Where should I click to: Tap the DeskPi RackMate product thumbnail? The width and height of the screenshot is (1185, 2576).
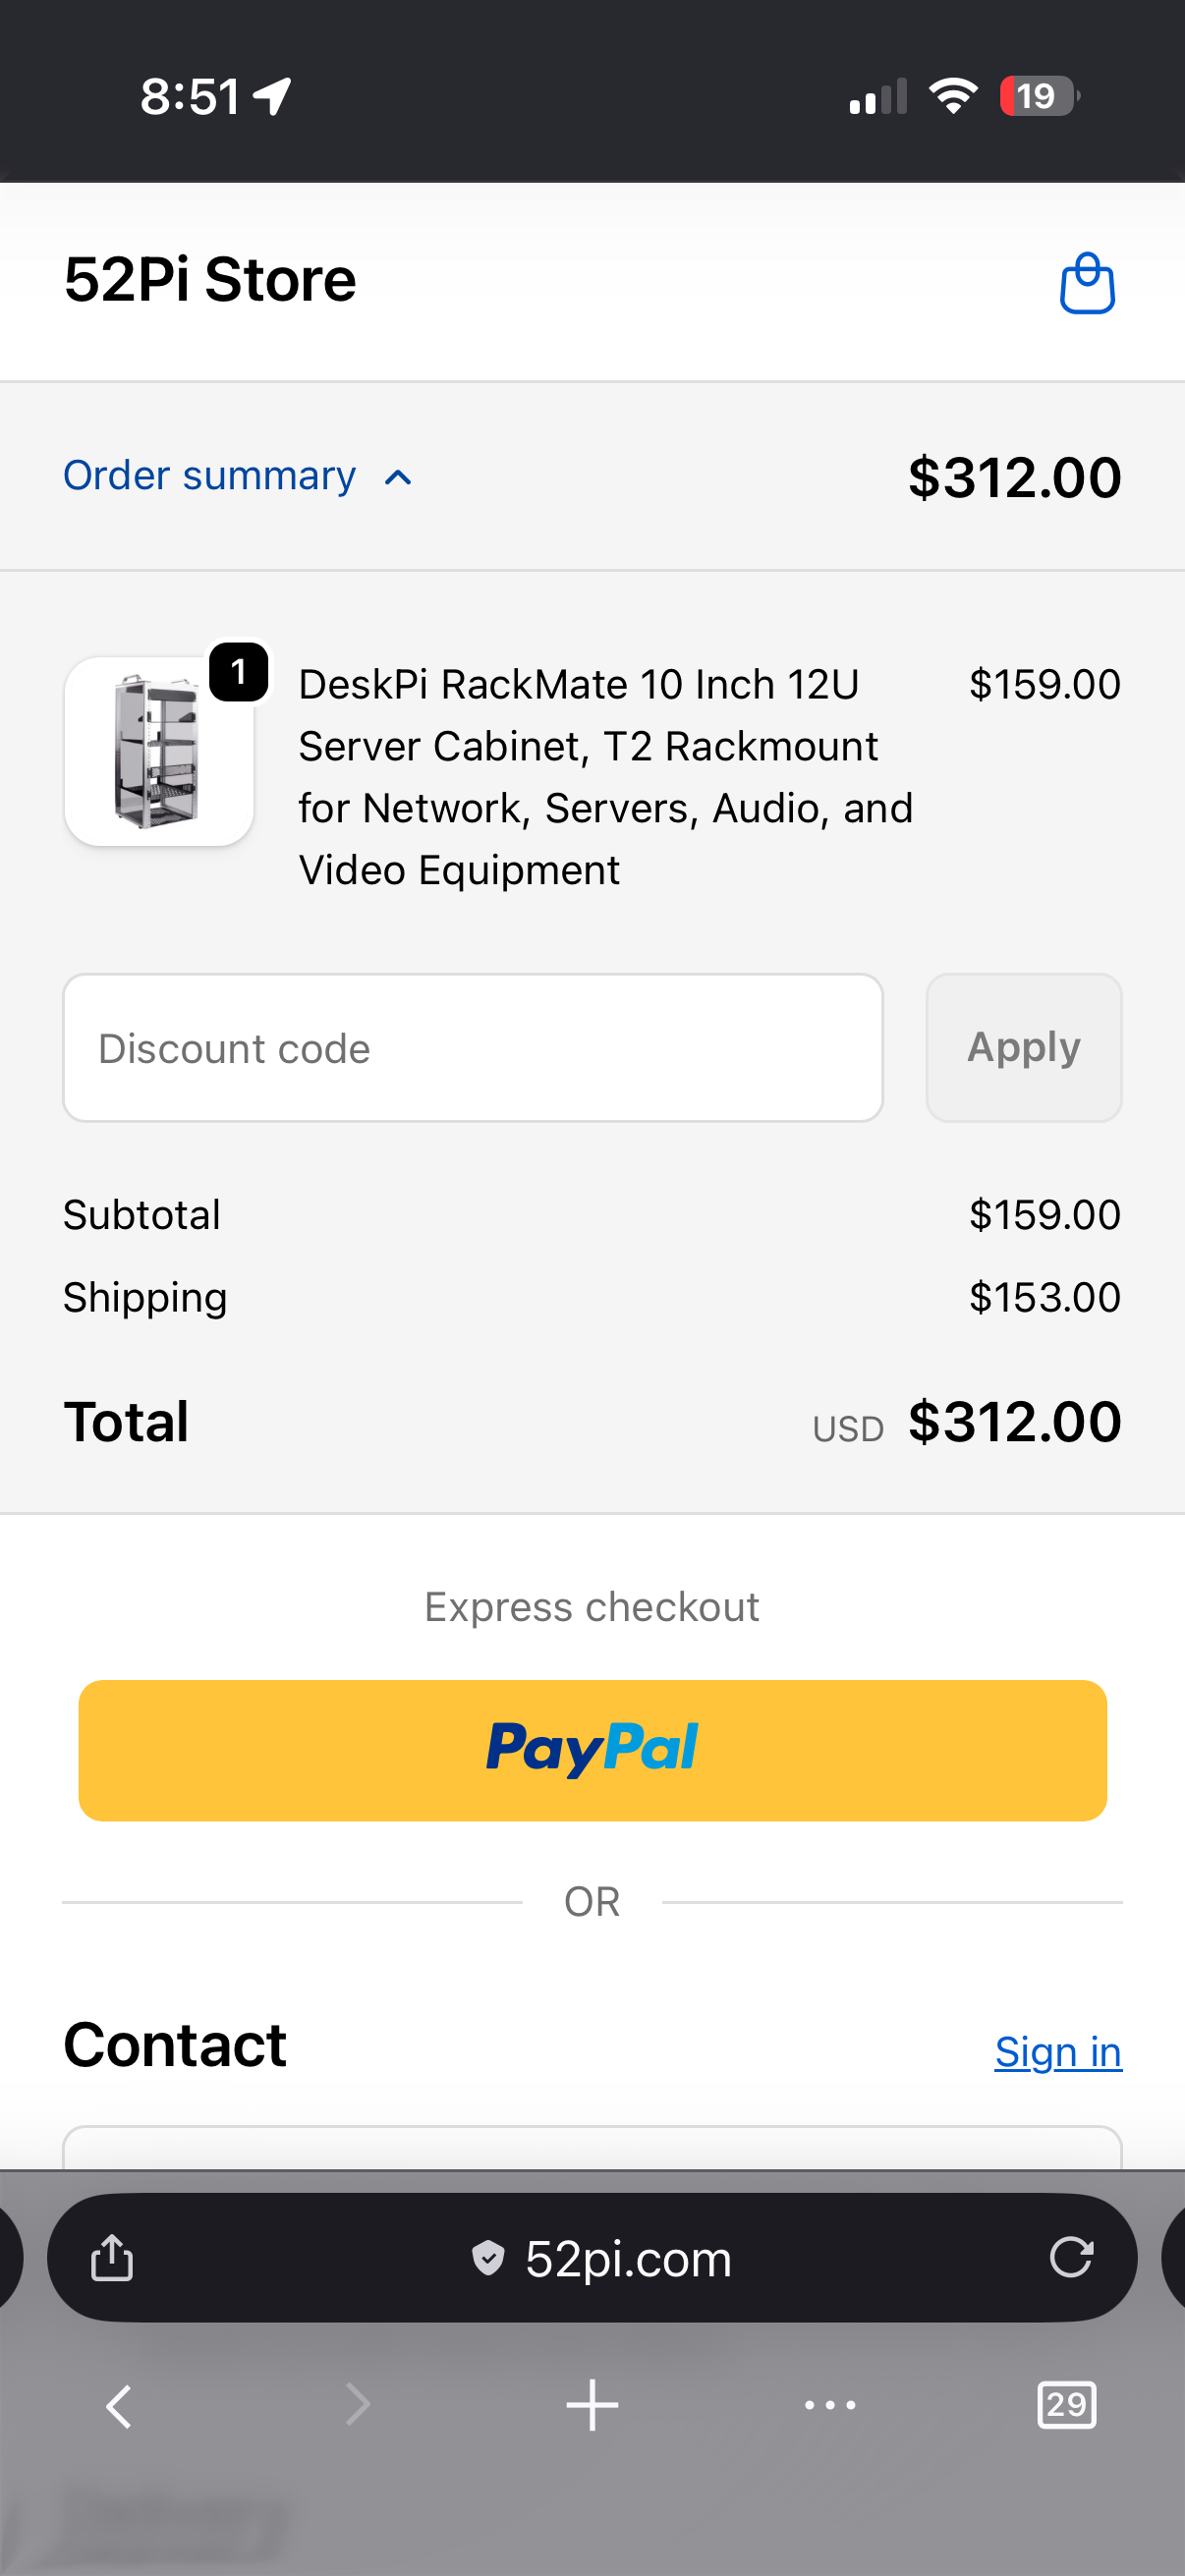[x=159, y=752]
